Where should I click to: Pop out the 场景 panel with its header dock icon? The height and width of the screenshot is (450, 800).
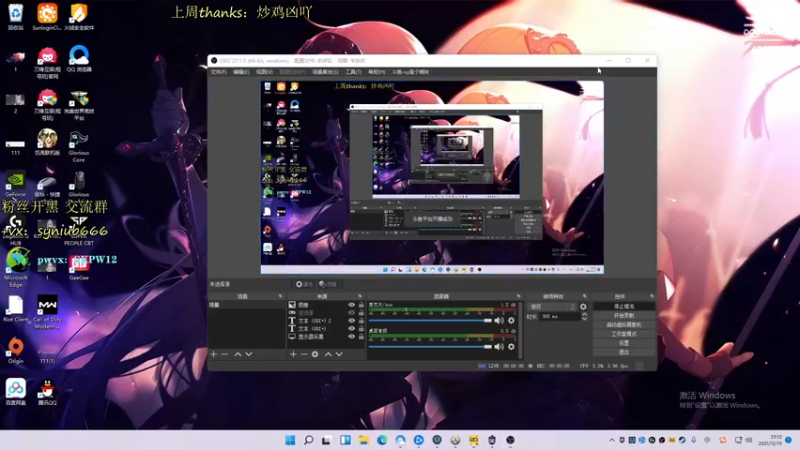point(280,296)
